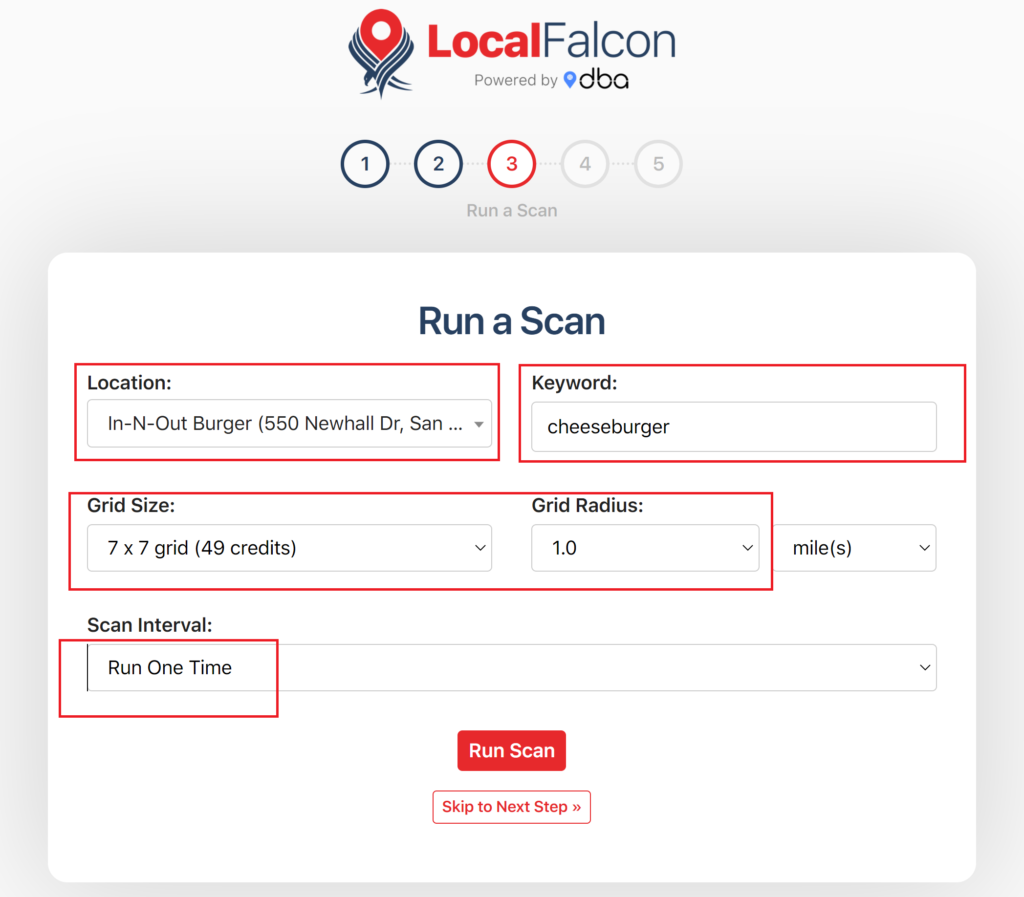Click the Run a Scan heading

click(x=511, y=321)
